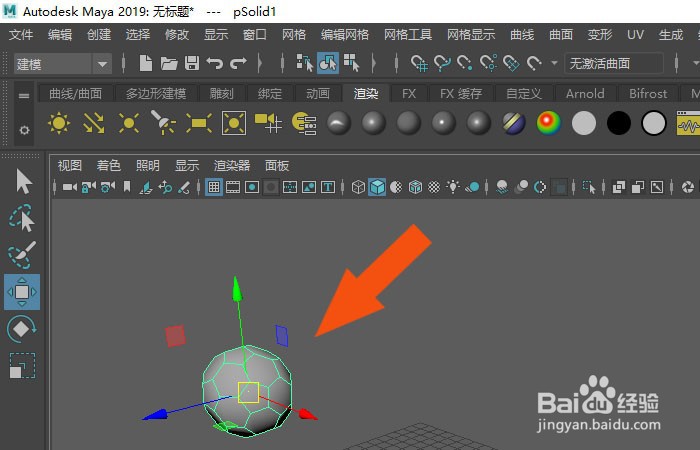700x450 pixels.
Task: Switch to 曲线/曲面 shelf tab
Action: point(75,94)
